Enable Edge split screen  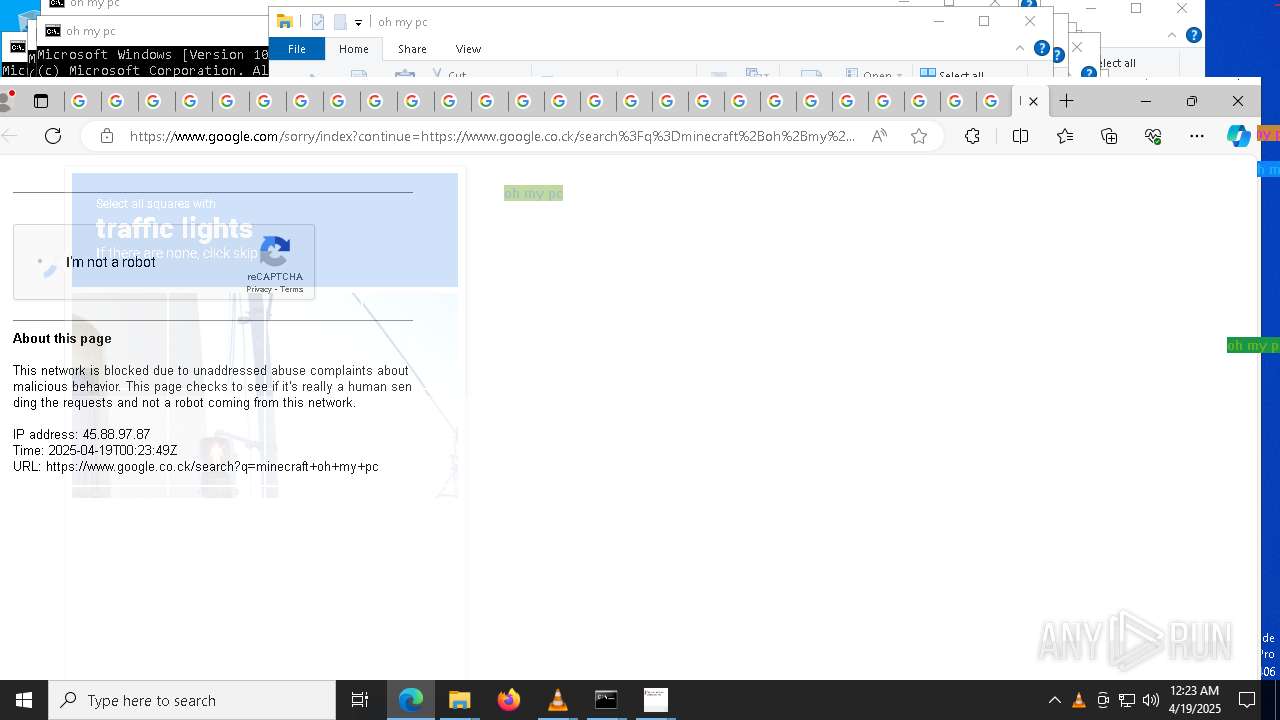1020,136
